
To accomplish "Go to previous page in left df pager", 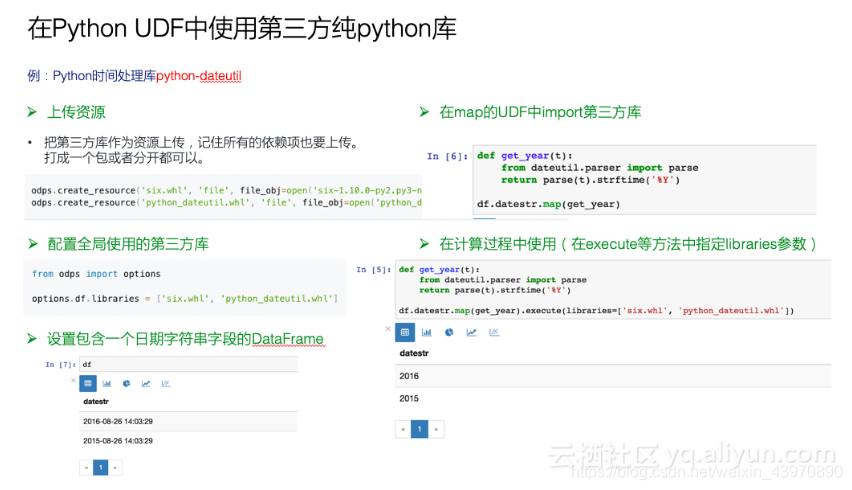I will click(86, 467).
